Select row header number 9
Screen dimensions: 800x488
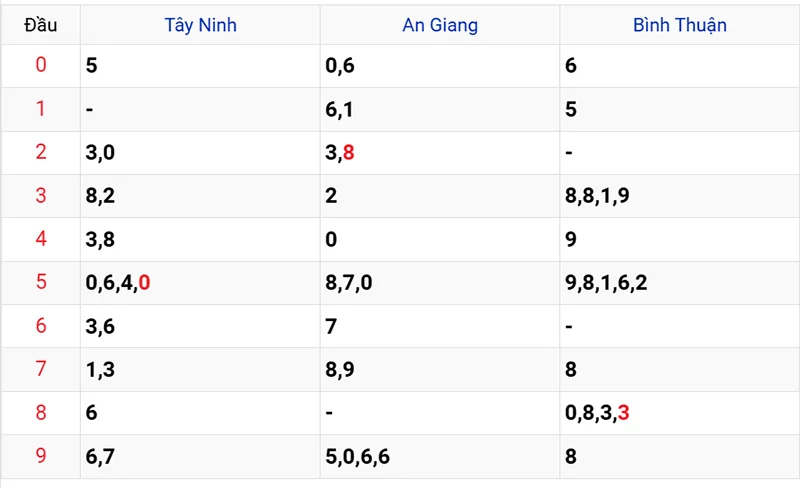pos(40,456)
